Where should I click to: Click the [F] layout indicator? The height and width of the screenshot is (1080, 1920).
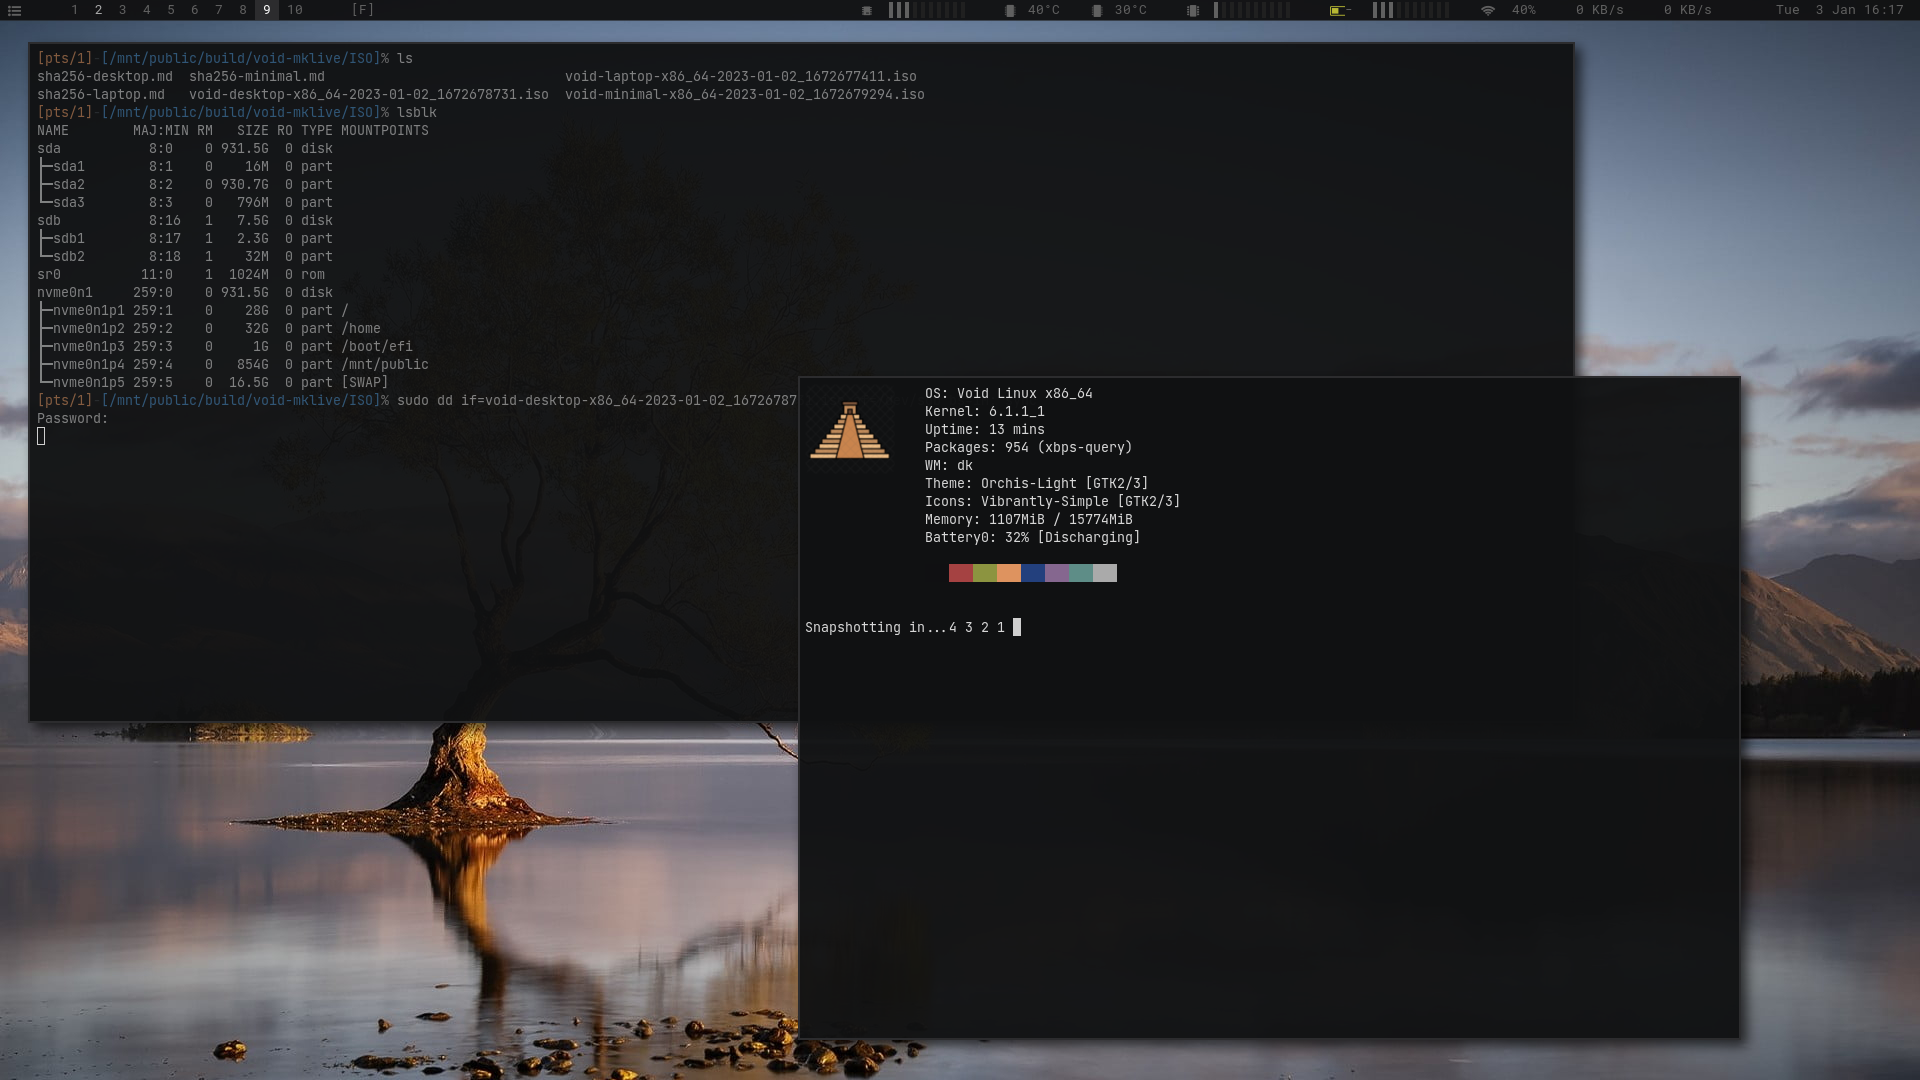363,10
